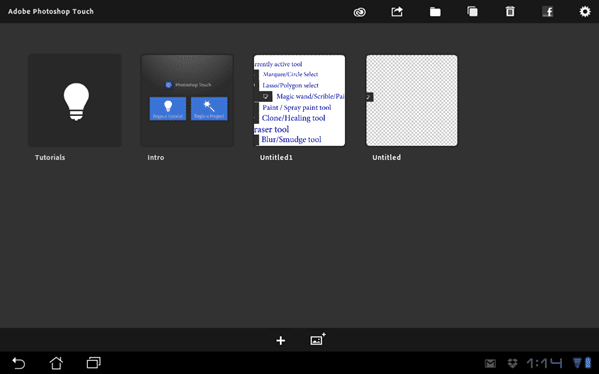This screenshot has height=374, width=599.
Task: Add new project with plus icon
Action: point(281,340)
